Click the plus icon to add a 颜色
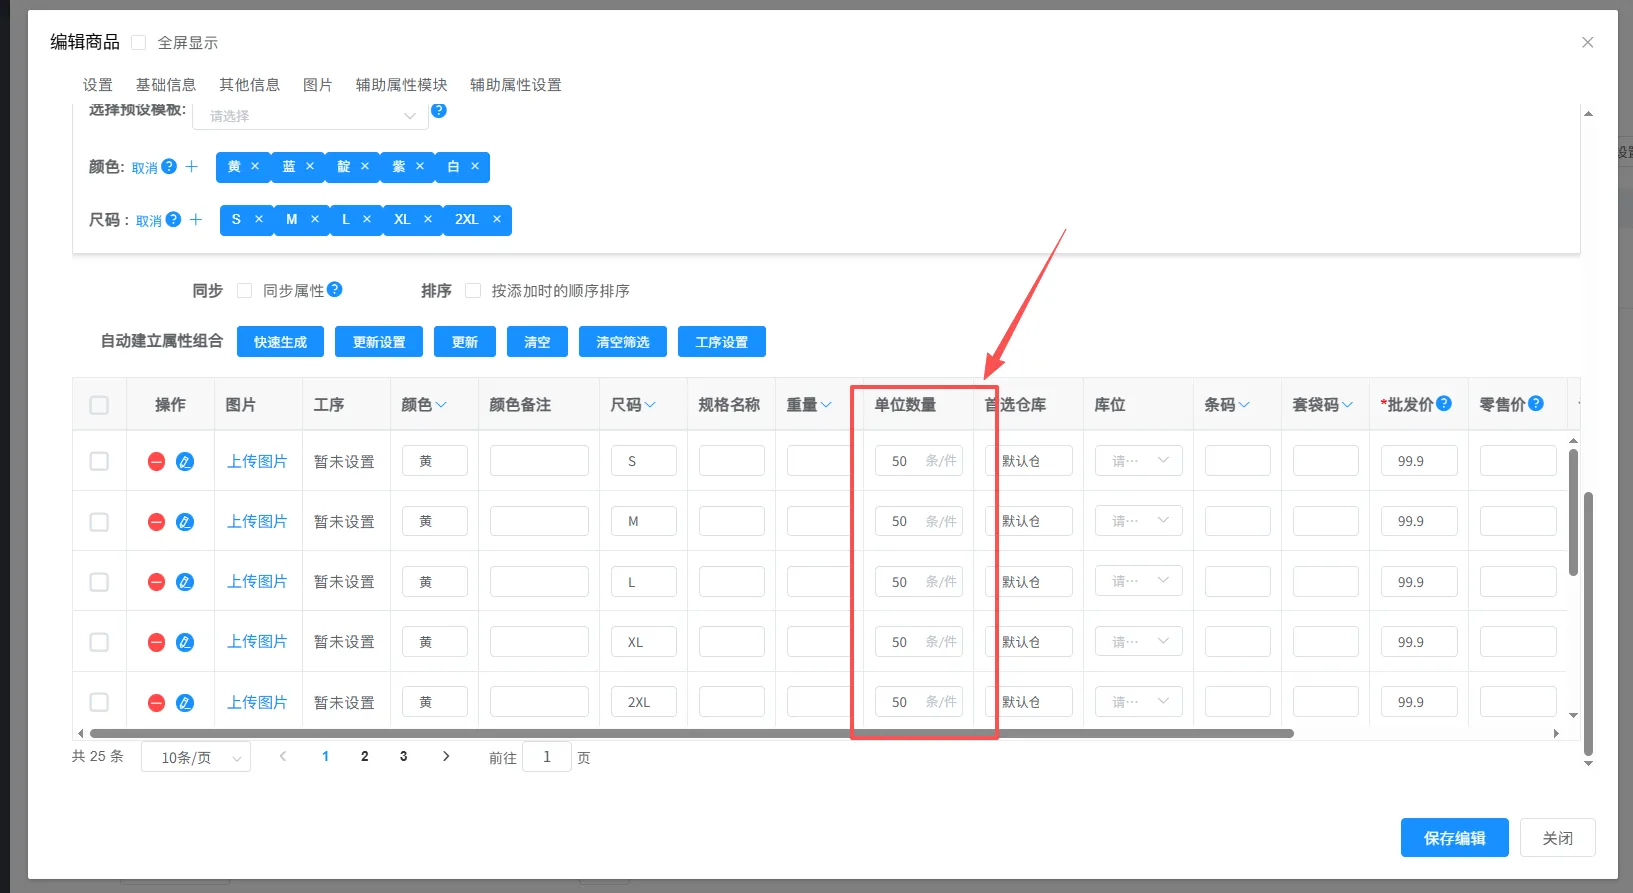1633x893 pixels. point(192,167)
